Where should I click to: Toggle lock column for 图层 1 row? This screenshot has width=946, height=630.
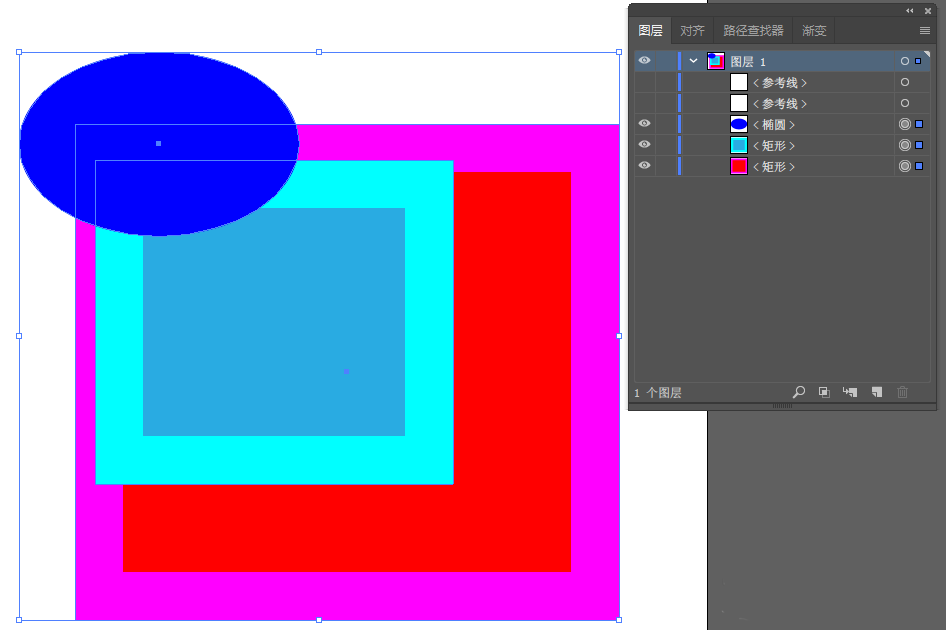tap(666, 61)
